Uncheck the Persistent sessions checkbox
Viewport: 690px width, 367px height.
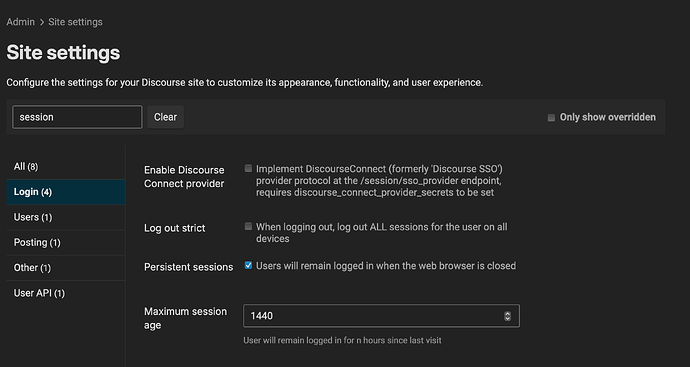point(249,265)
